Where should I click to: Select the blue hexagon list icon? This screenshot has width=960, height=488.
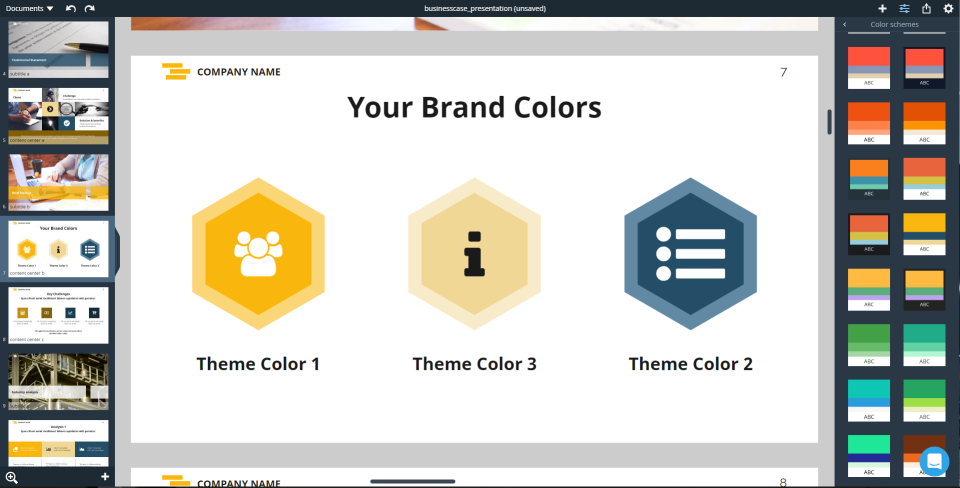(x=691, y=253)
